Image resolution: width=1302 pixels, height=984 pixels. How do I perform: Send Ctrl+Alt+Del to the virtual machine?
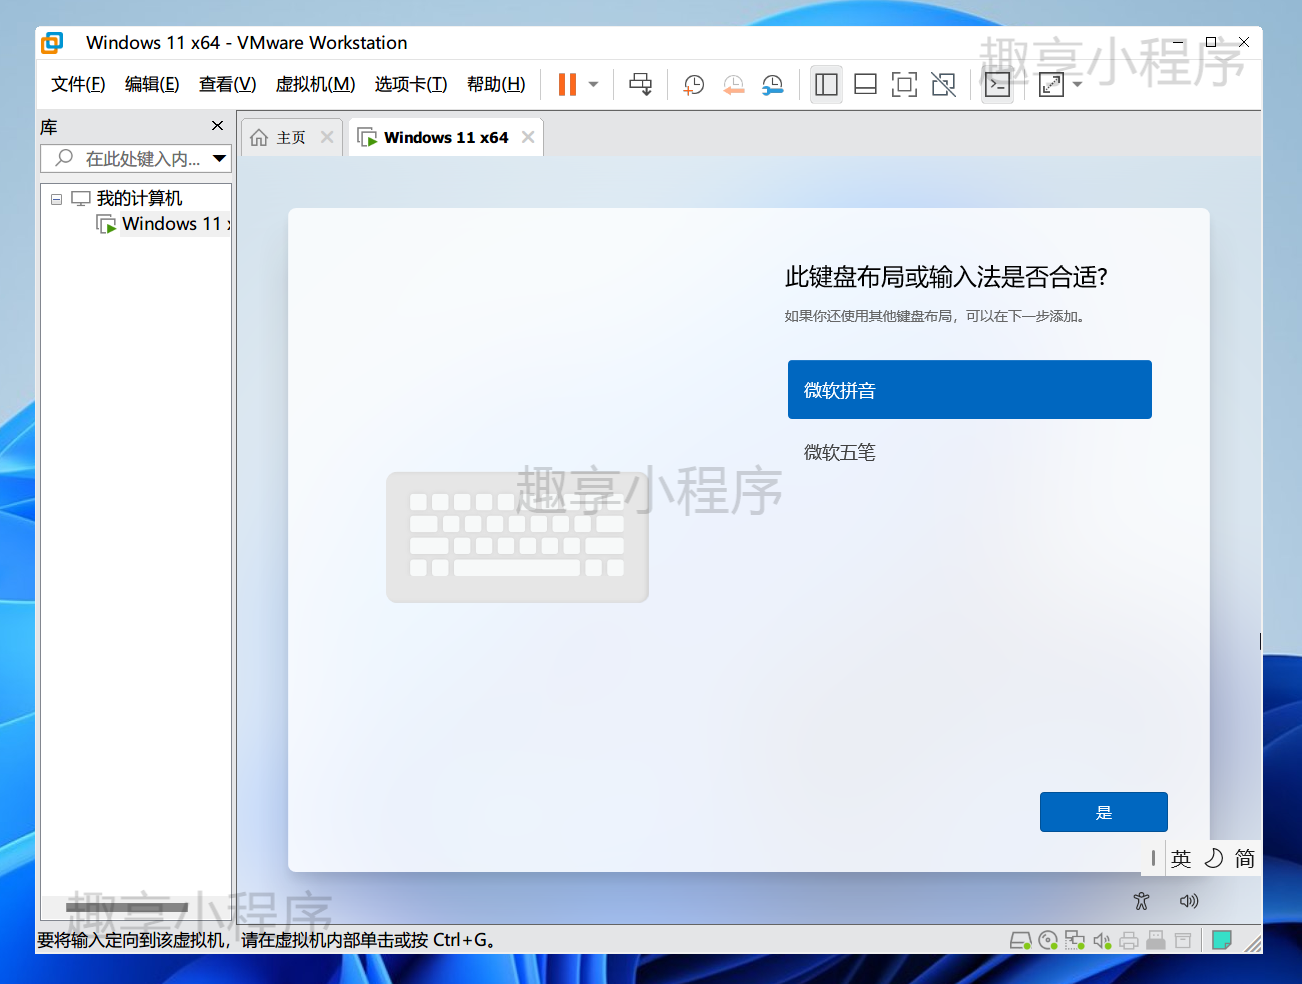[641, 84]
